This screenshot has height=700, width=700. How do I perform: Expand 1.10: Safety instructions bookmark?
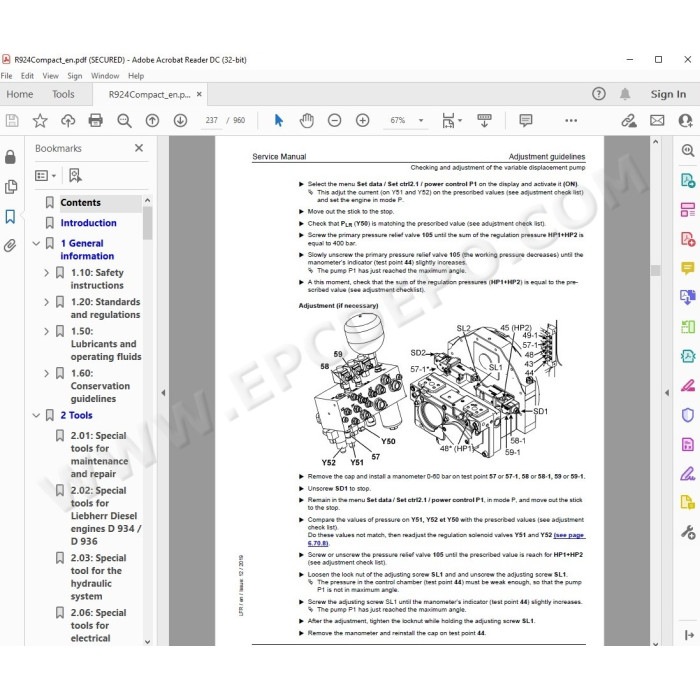pos(46,273)
